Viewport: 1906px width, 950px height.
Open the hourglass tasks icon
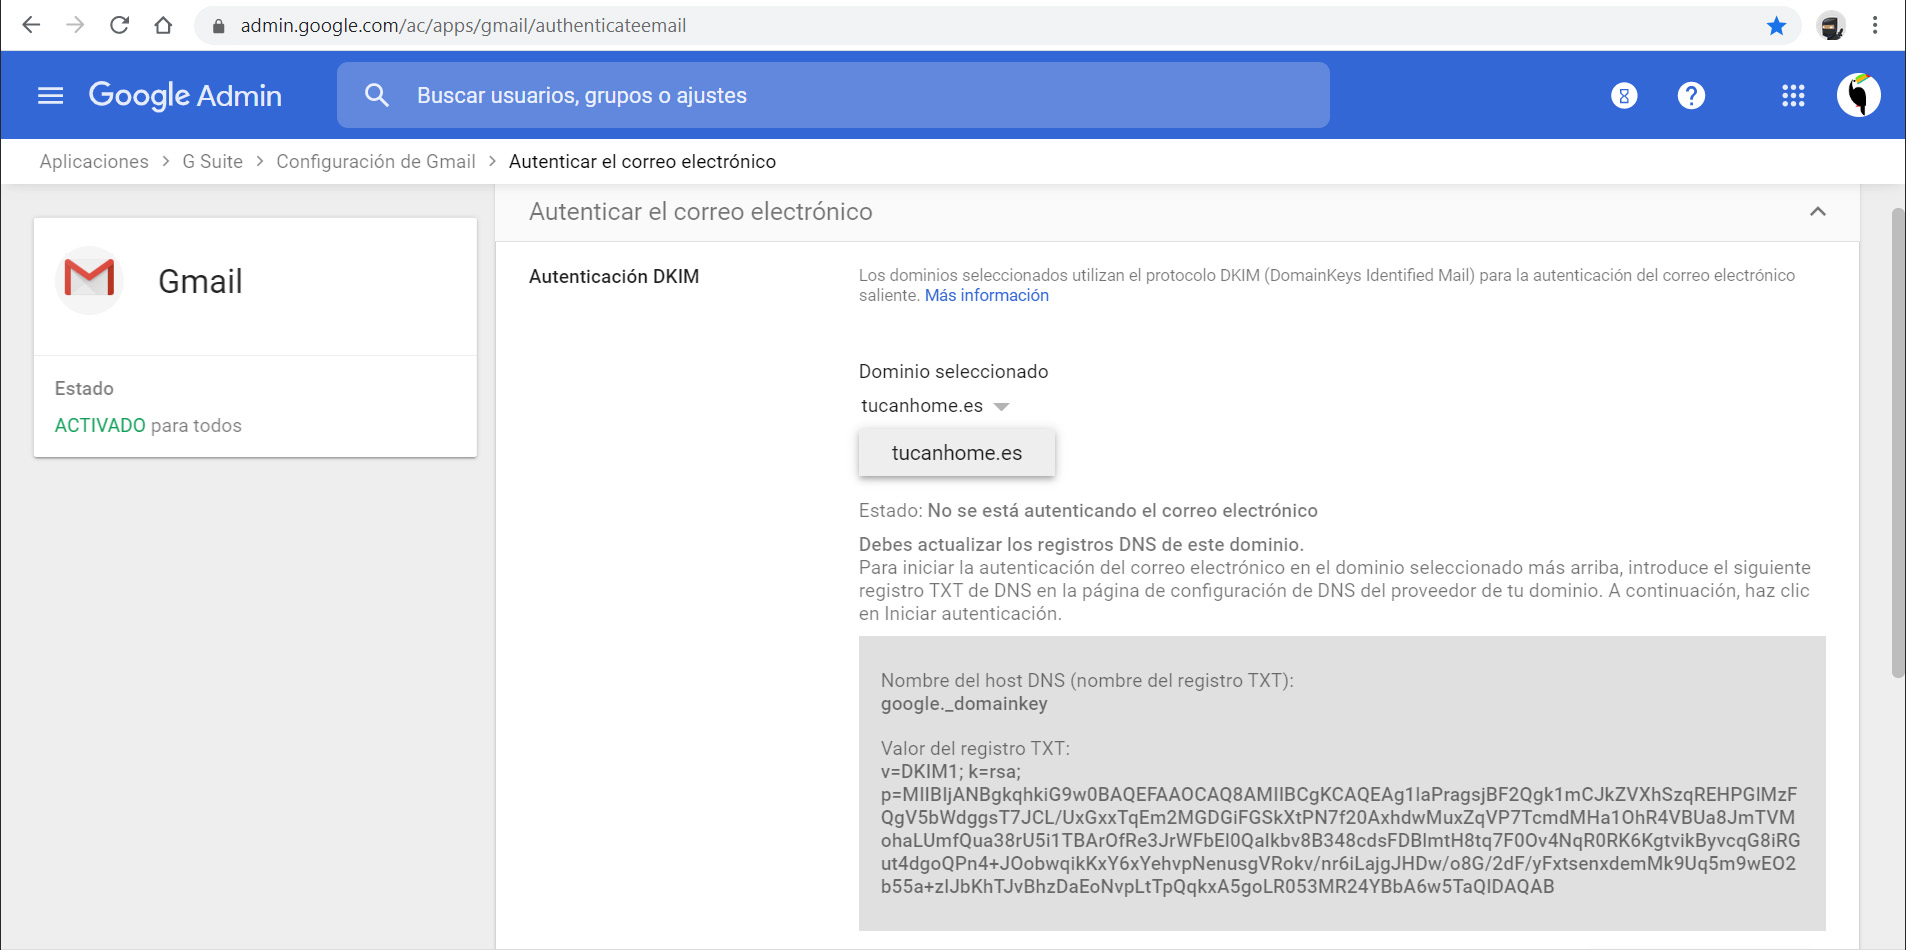1624,96
